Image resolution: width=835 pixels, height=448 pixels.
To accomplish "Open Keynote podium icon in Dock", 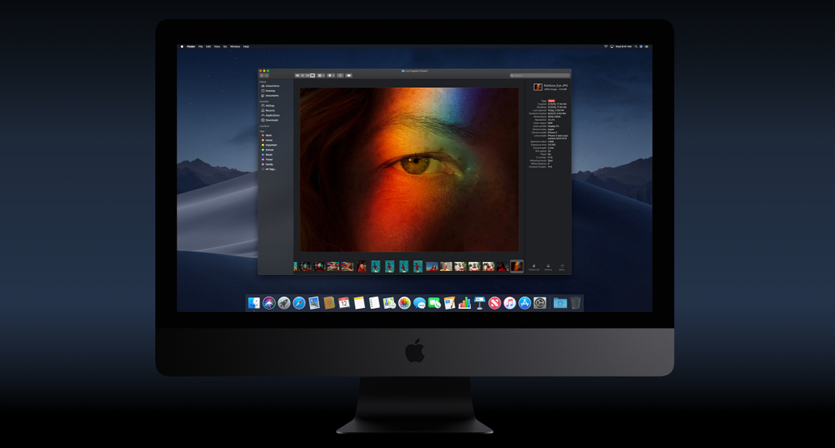I will tap(479, 303).
